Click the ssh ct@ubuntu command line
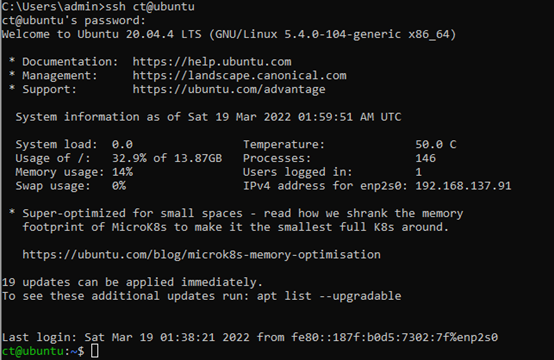The height and width of the screenshot is (360, 554). pyautogui.click(x=98, y=7)
